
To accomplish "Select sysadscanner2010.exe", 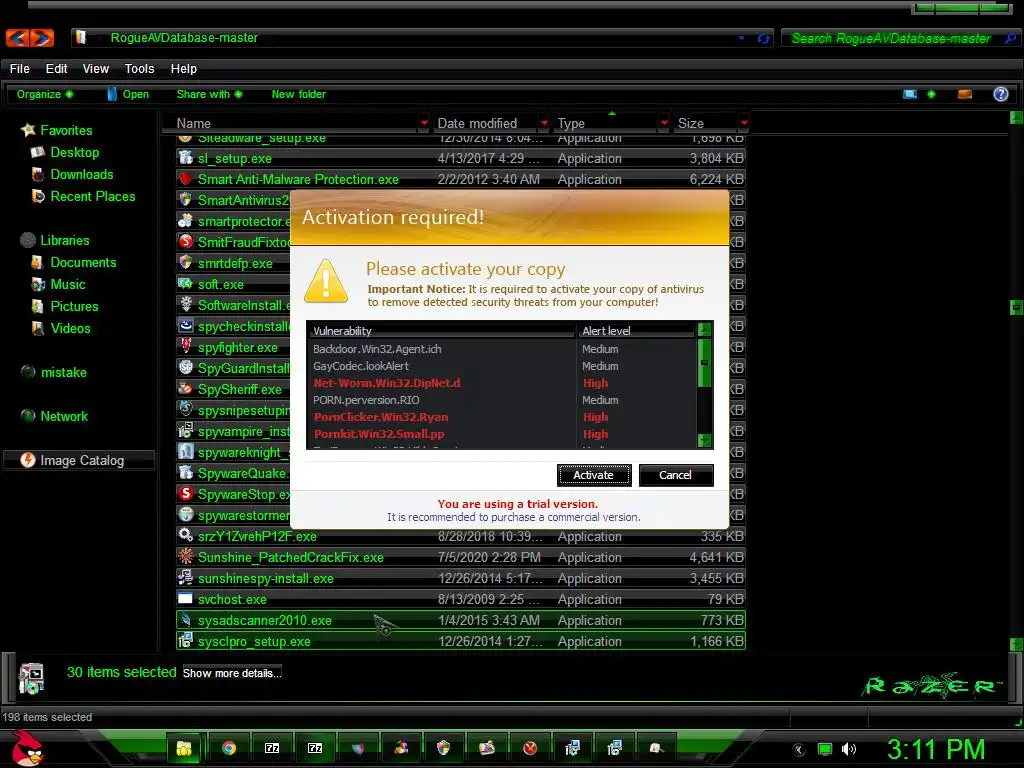I will pyautogui.click(x=460, y=620).
